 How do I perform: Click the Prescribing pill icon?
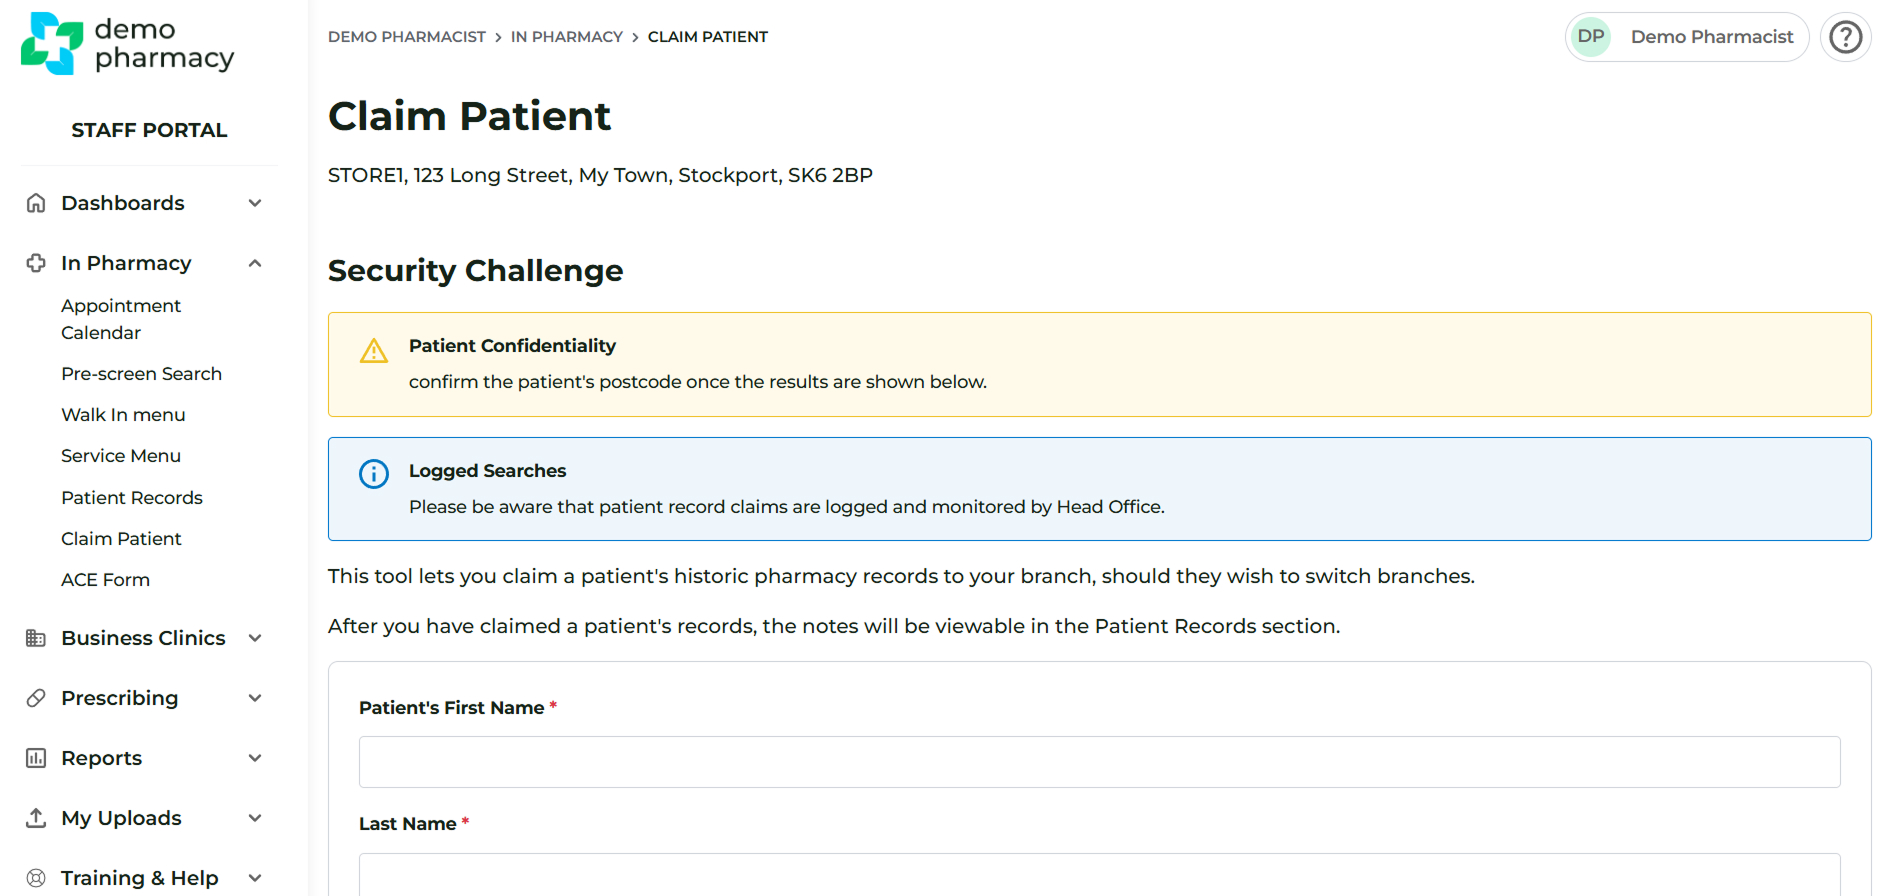pos(36,698)
